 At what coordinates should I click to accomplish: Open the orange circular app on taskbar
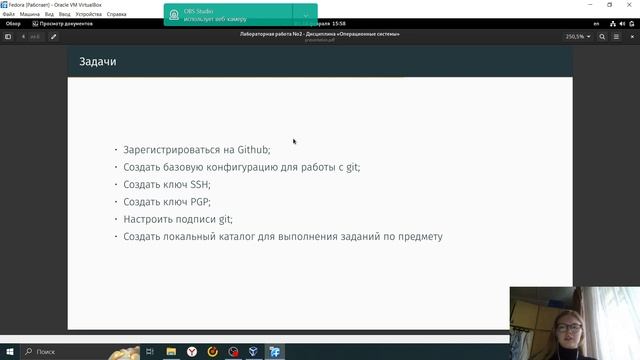(213, 351)
